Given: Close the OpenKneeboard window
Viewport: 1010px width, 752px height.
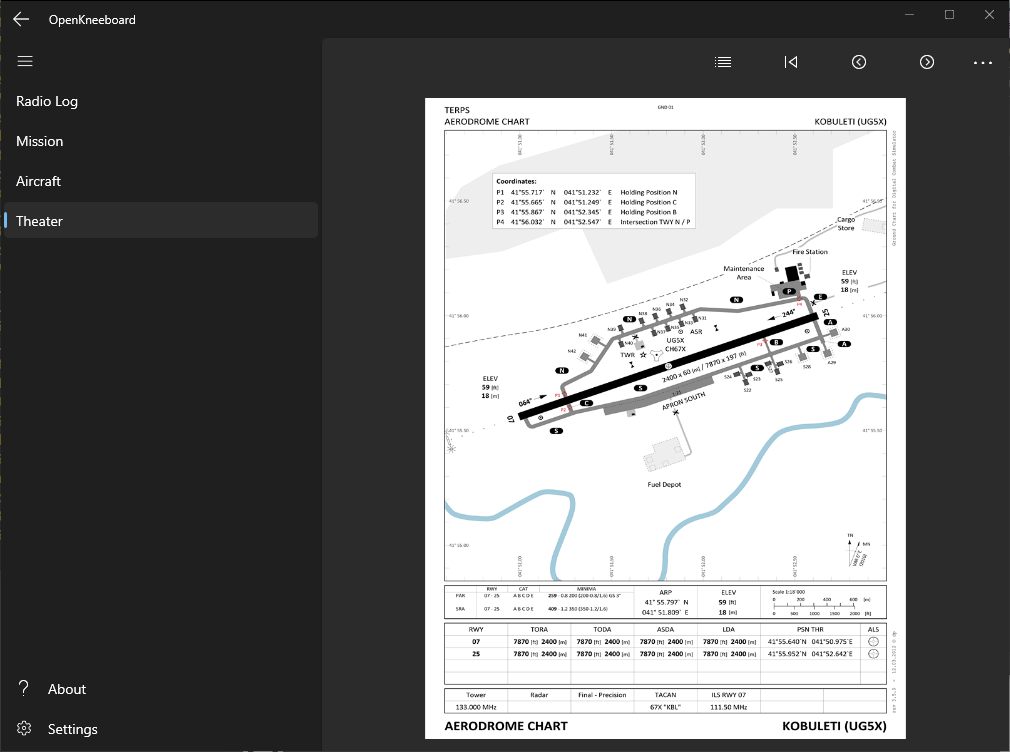Looking at the screenshot, I should point(988,15).
